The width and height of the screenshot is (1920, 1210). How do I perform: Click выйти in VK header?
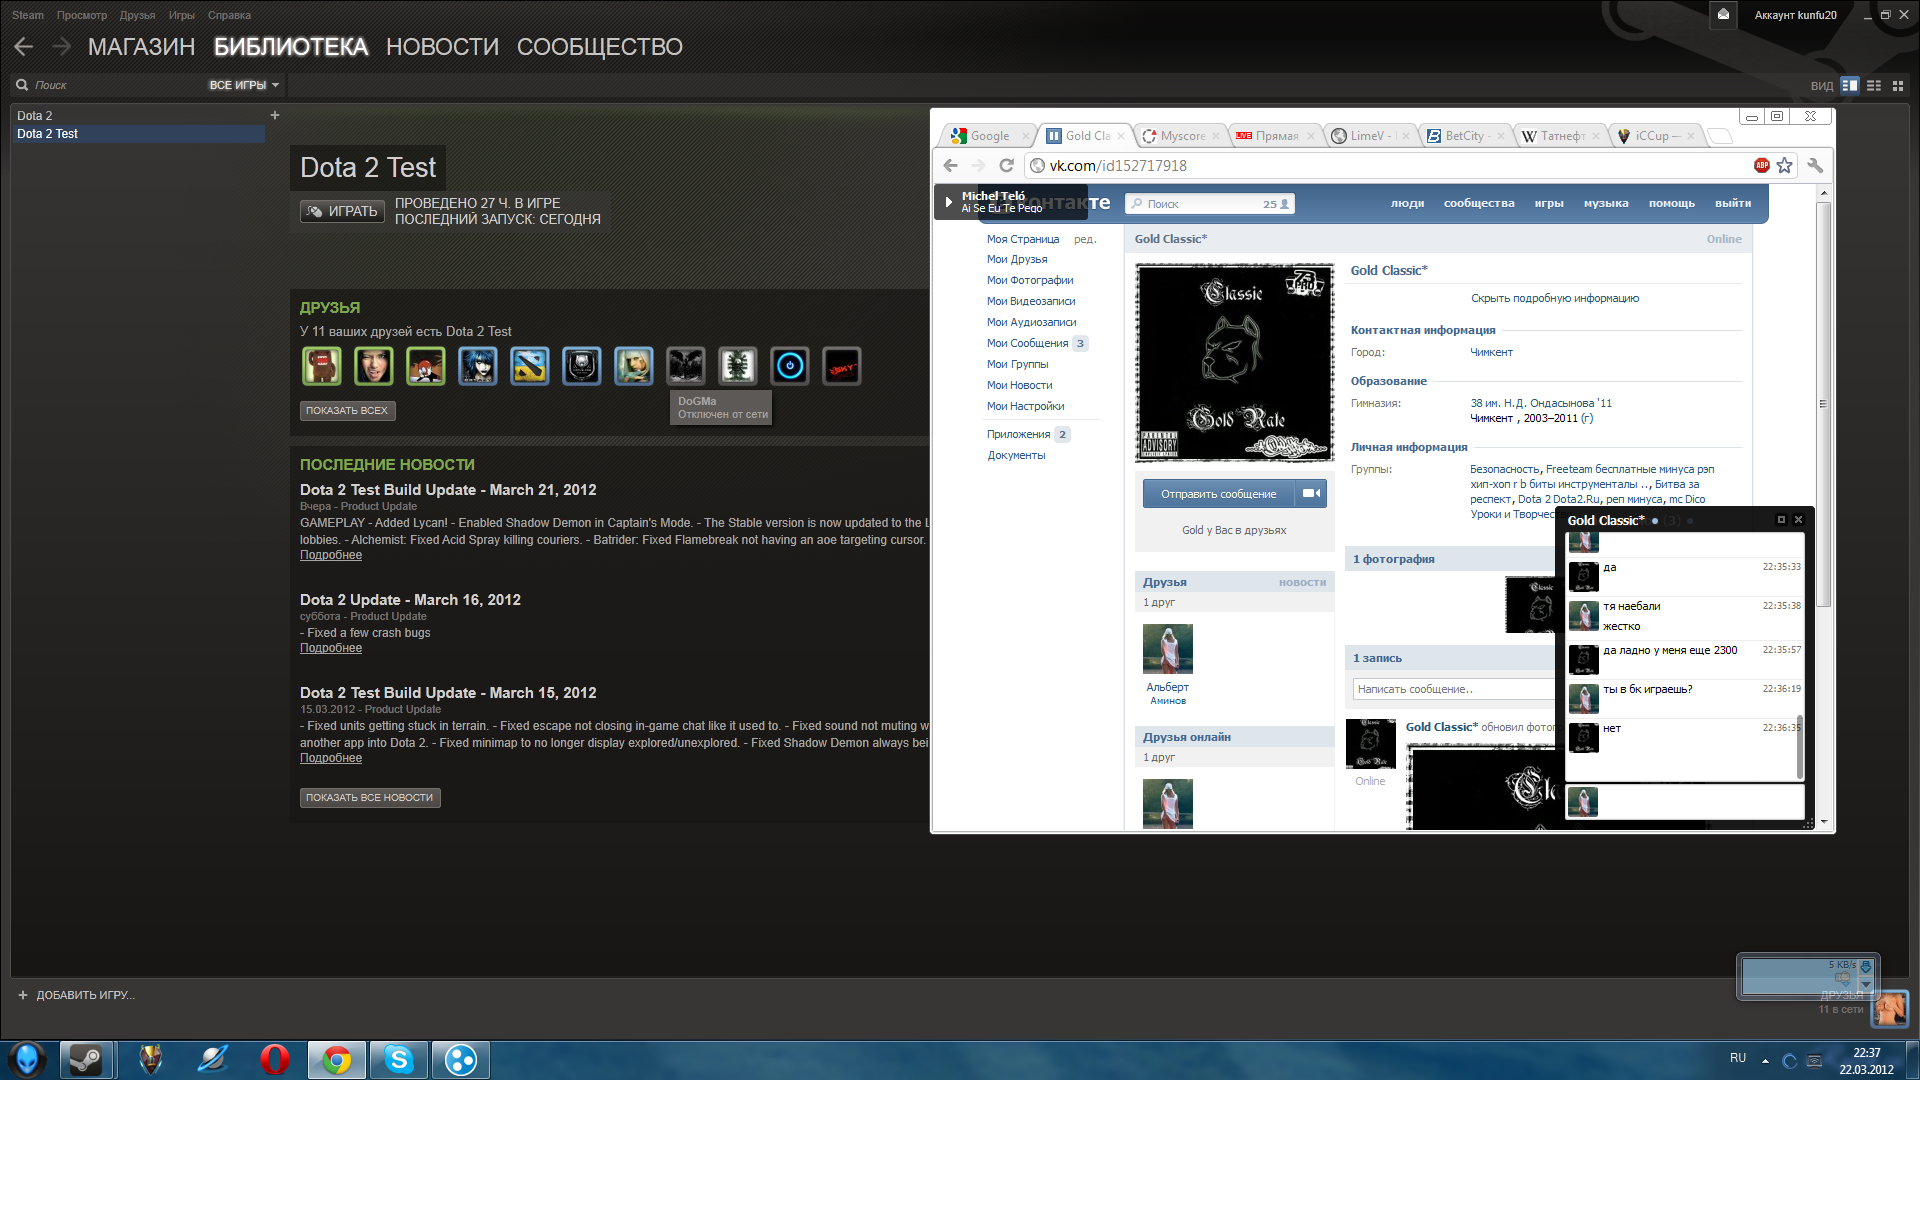(1733, 203)
